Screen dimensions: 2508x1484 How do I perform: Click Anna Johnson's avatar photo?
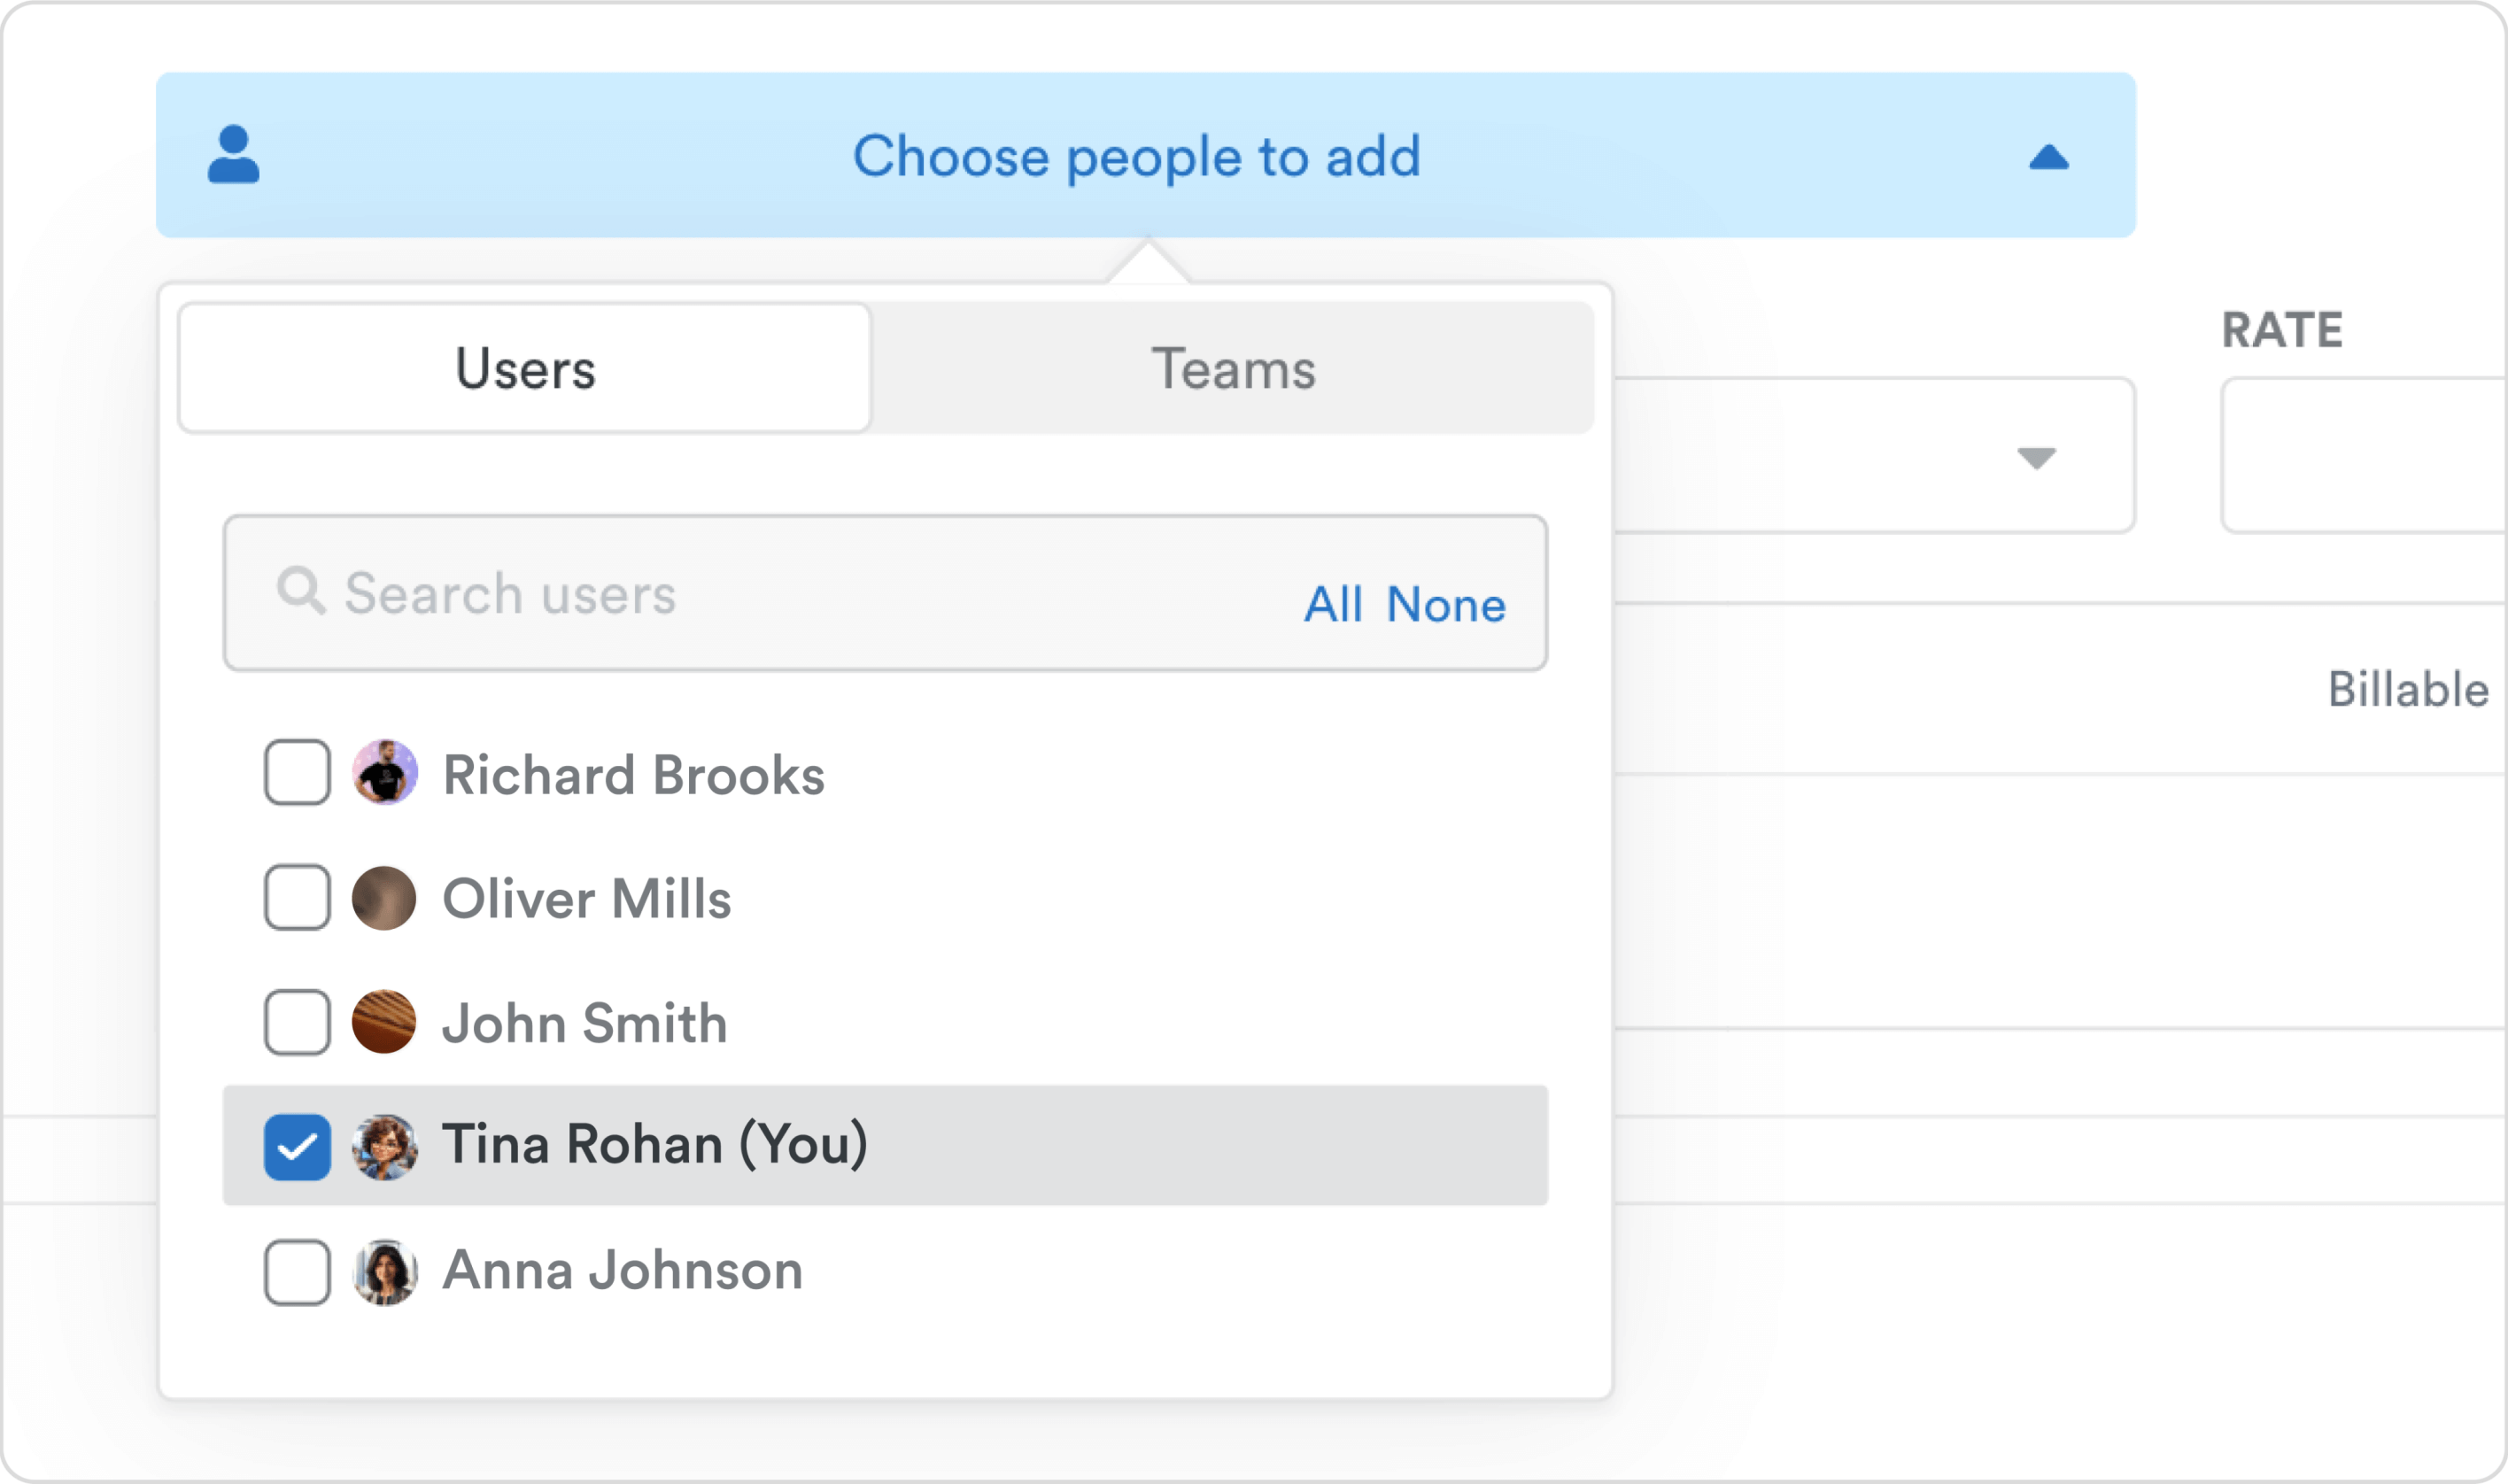coord(384,1272)
